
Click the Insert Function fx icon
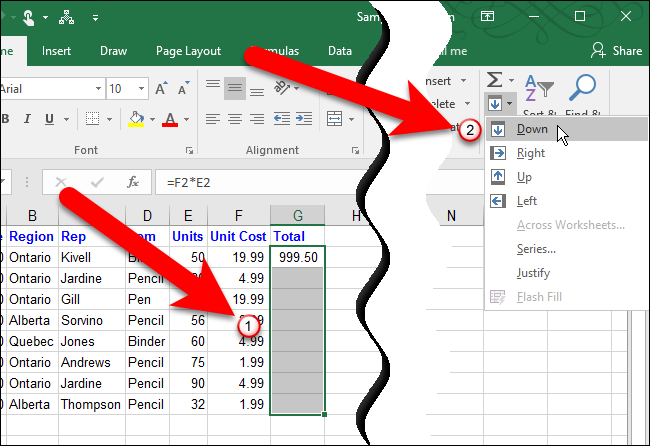point(133,182)
